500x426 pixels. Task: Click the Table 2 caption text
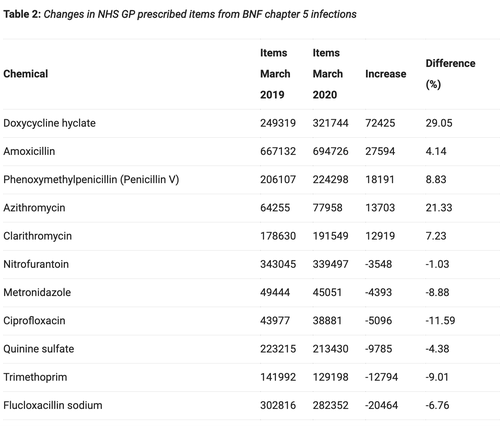pyautogui.click(x=180, y=14)
